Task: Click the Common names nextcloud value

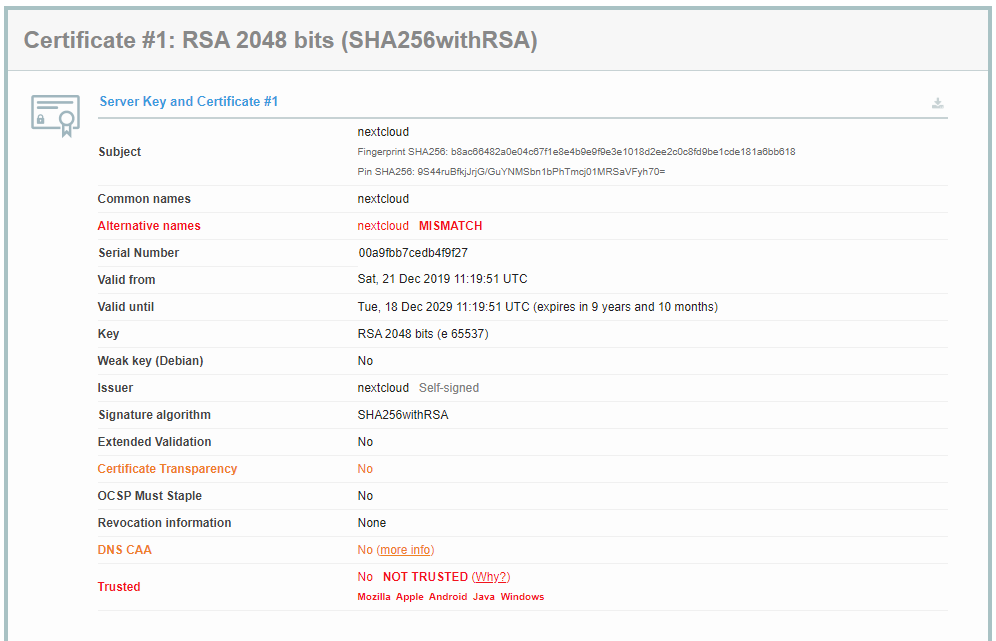Action: (383, 199)
